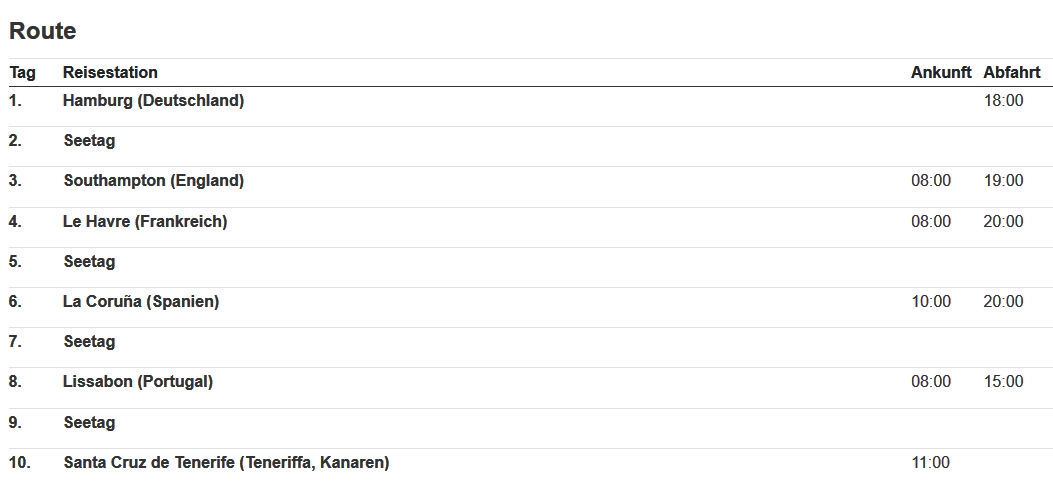Viewport: 1053px width, 504px height.
Task: Click La Coruña arrival time 10:00
Action: click(931, 301)
